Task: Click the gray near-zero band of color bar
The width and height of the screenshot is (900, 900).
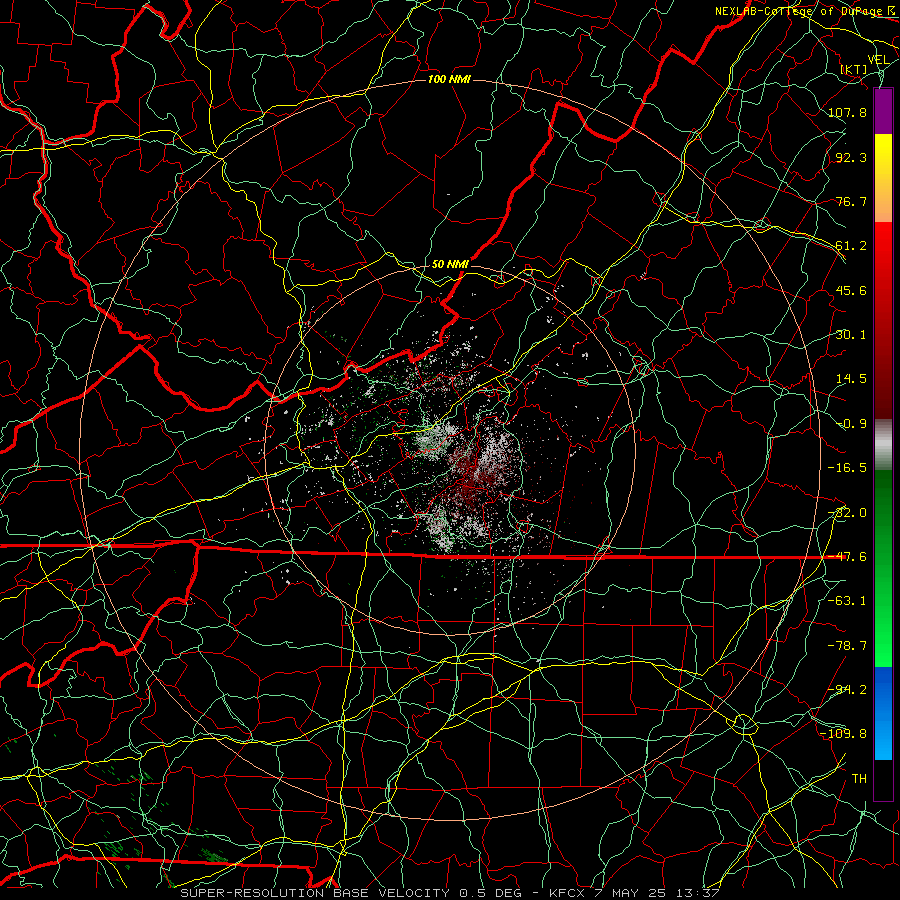Action: (x=883, y=445)
